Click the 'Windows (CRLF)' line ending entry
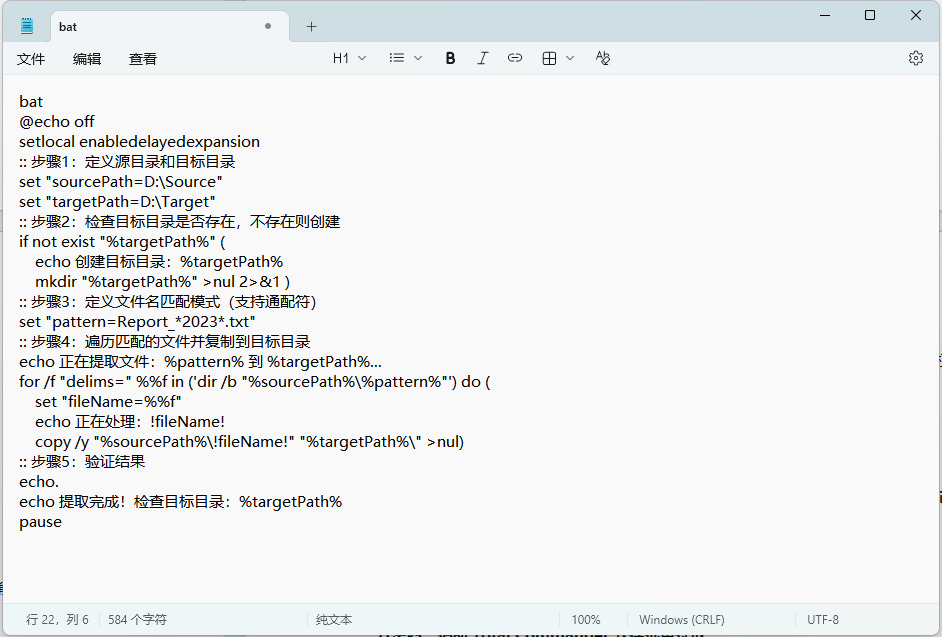 [x=682, y=620]
